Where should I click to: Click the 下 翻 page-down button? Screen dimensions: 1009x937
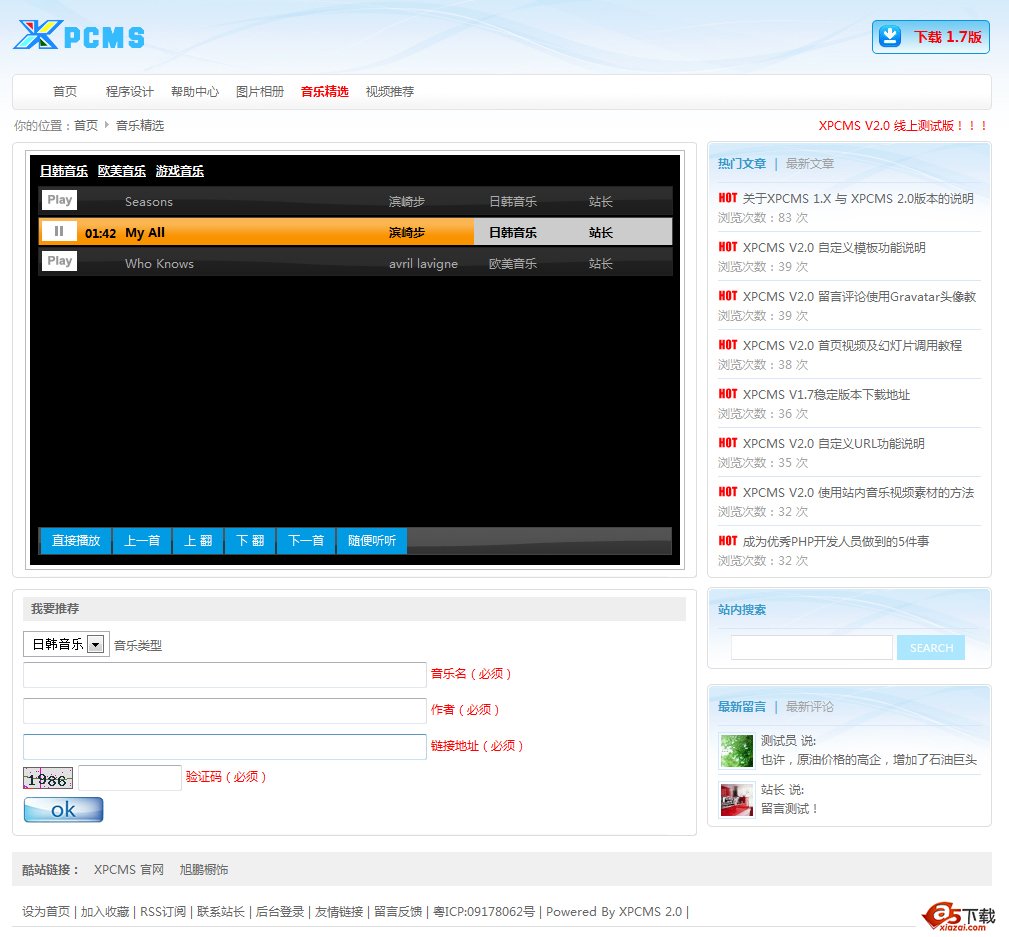pos(250,541)
